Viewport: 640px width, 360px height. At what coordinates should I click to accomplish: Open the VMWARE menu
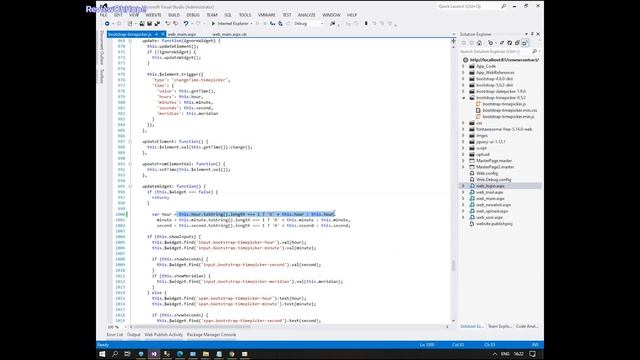tap(267, 15)
